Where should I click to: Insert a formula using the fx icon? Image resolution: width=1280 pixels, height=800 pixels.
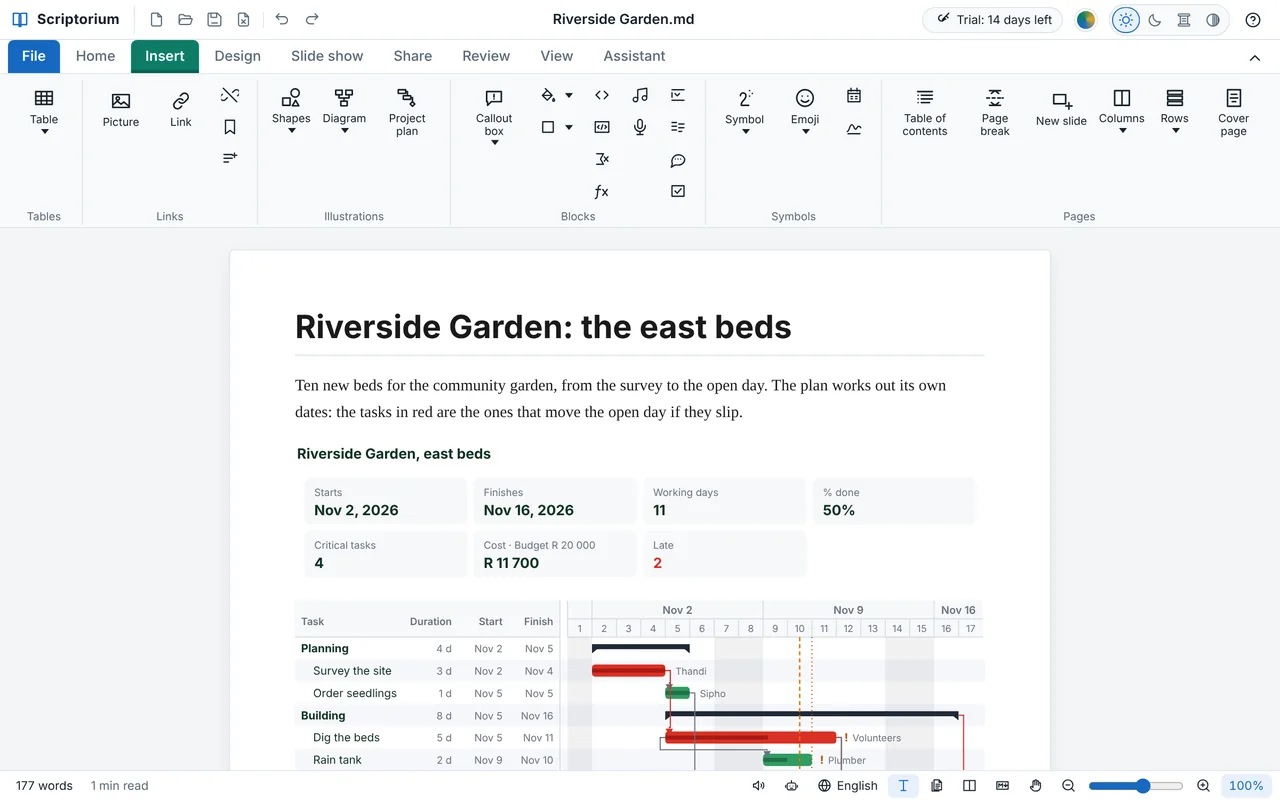pyautogui.click(x=602, y=191)
